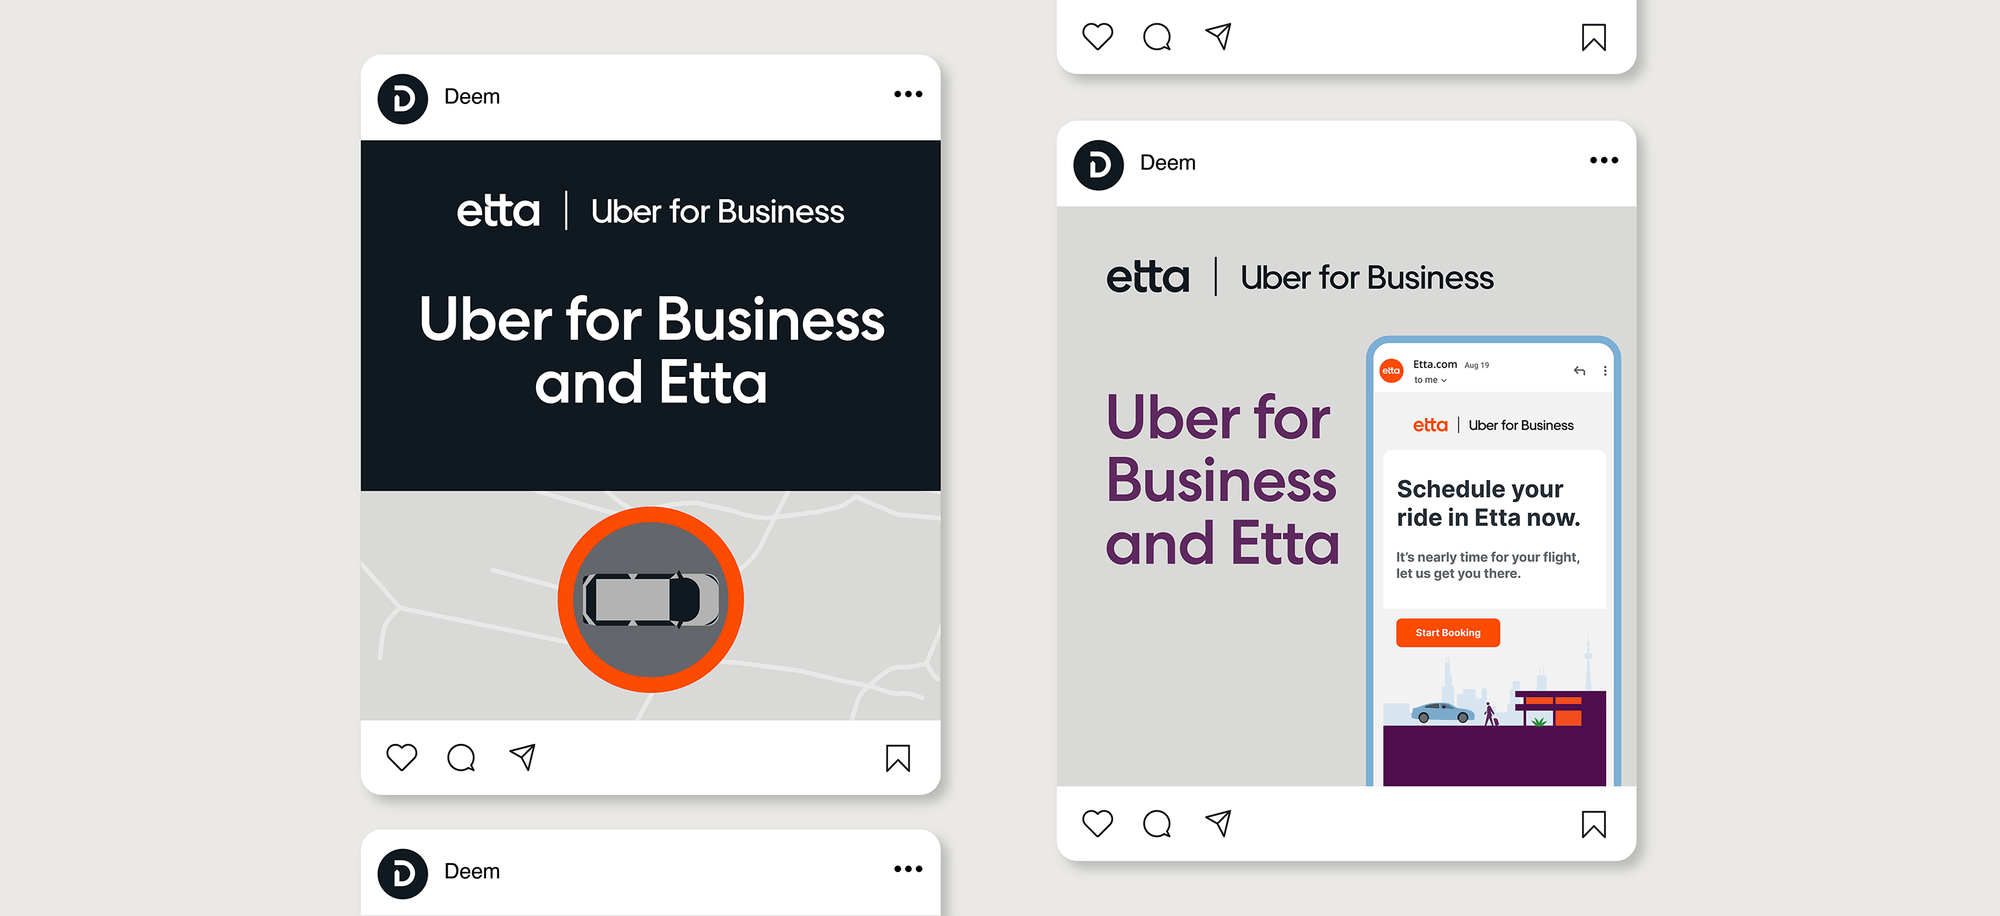The image size is (2000, 916).
Task: Click white etta logo on dark post
Action: [498, 211]
